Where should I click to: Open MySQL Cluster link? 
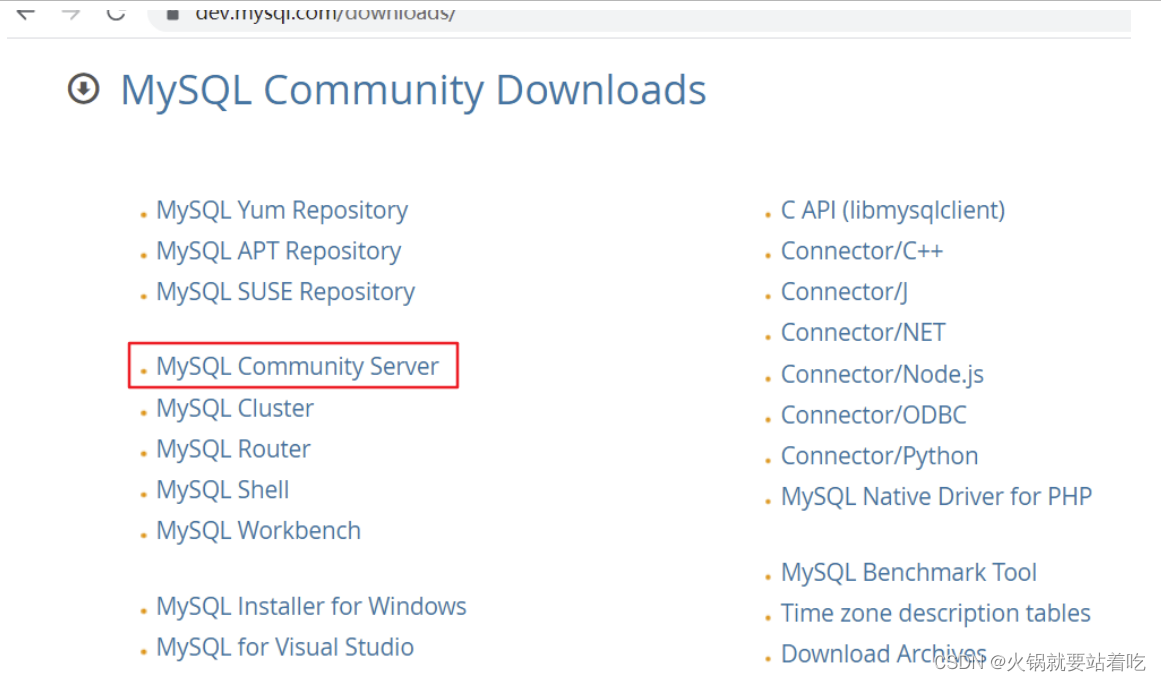coord(235,408)
